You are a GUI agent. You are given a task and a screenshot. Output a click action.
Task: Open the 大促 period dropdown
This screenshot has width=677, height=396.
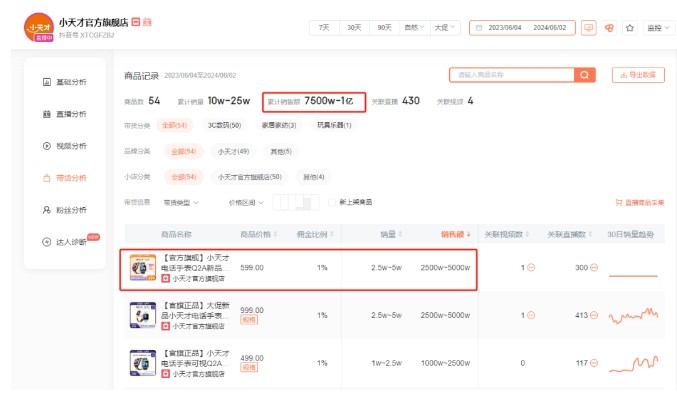coord(445,28)
